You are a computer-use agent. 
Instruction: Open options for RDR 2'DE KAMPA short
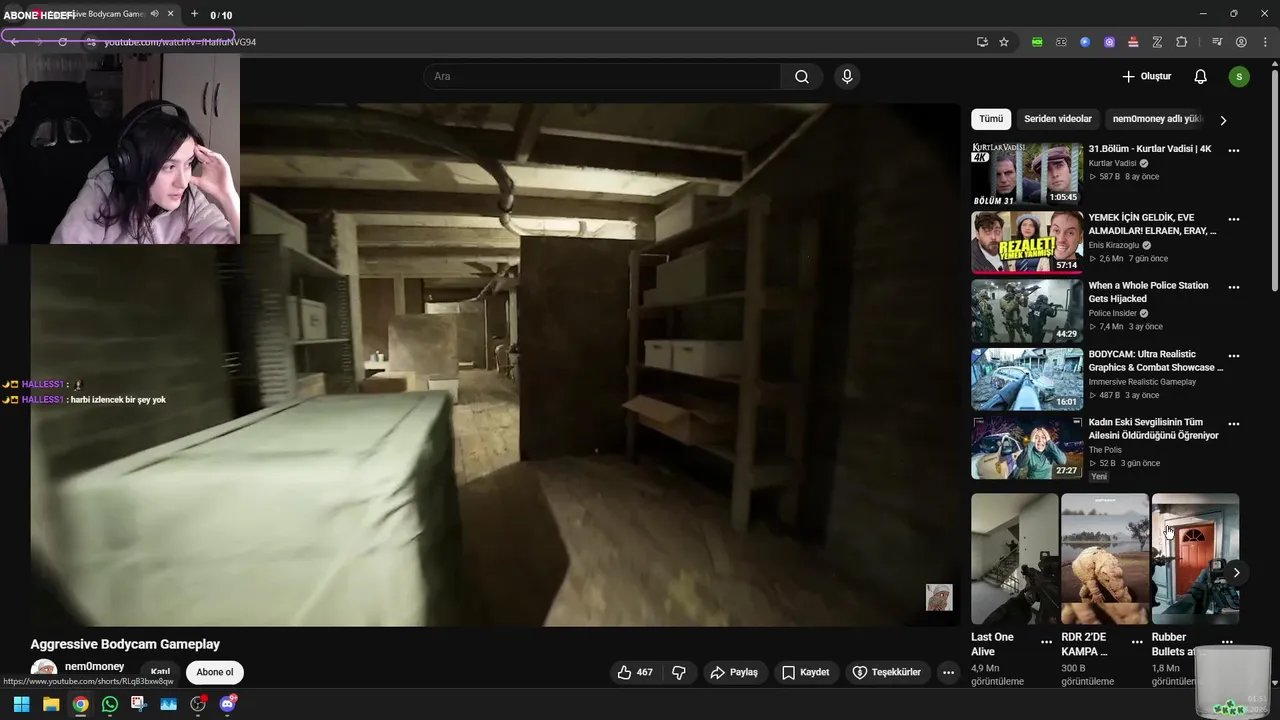pyautogui.click(x=1137, y=642)
